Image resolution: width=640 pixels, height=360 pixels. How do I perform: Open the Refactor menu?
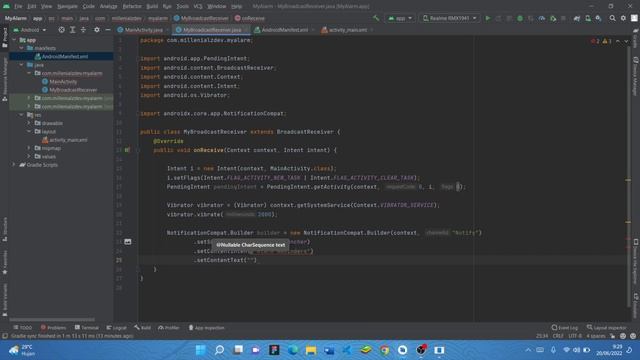[x=132, y=7]
